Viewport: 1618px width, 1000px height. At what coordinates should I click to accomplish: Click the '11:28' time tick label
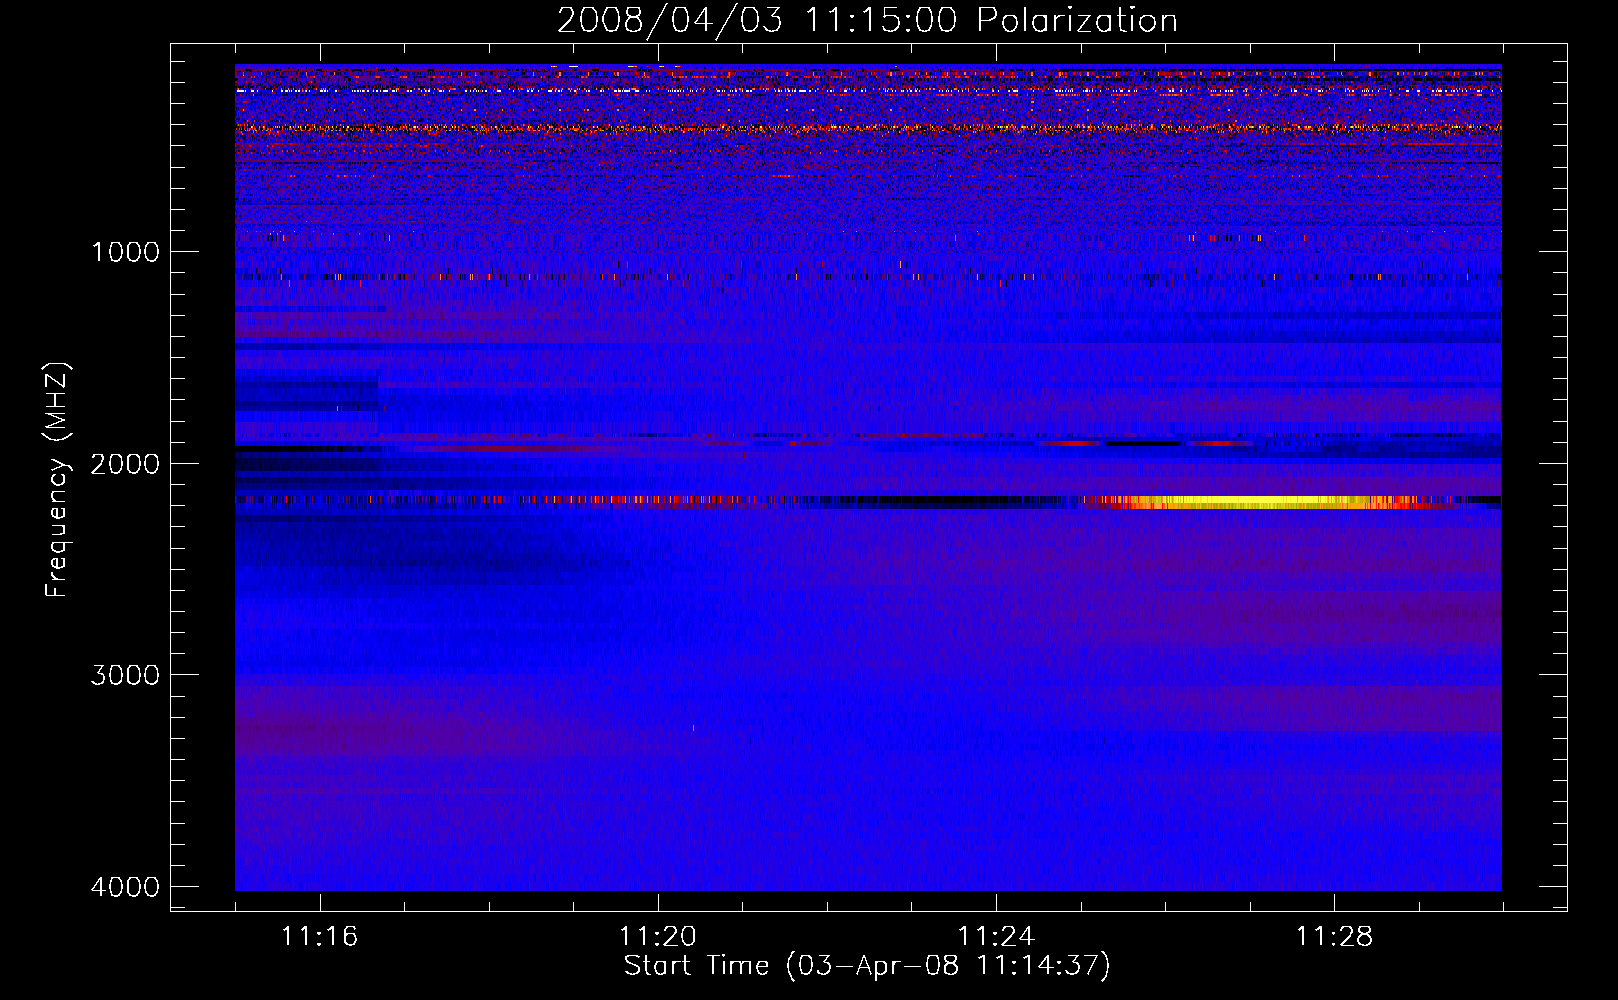click(1334, 936)
